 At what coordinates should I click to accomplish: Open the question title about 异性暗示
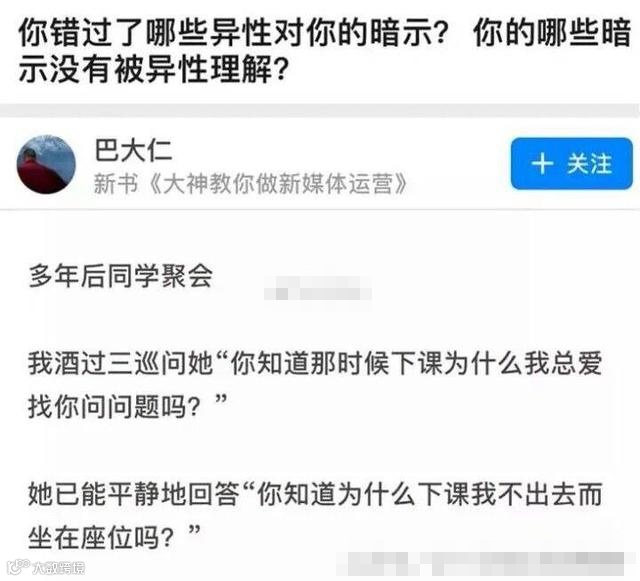pyautogui.click(x=324, y=51)
